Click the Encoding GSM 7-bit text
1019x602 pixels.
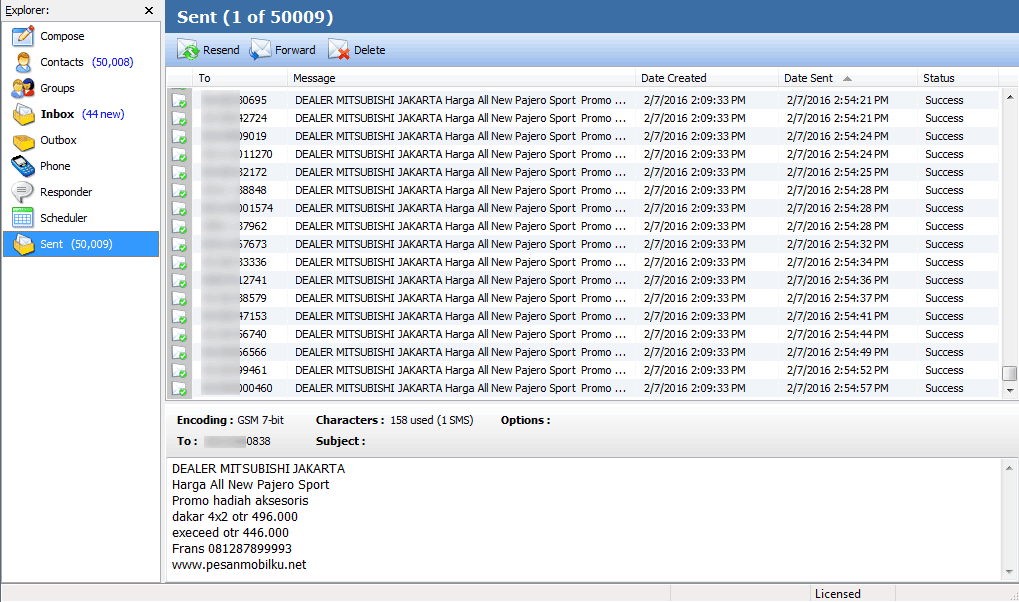[230, 420]
